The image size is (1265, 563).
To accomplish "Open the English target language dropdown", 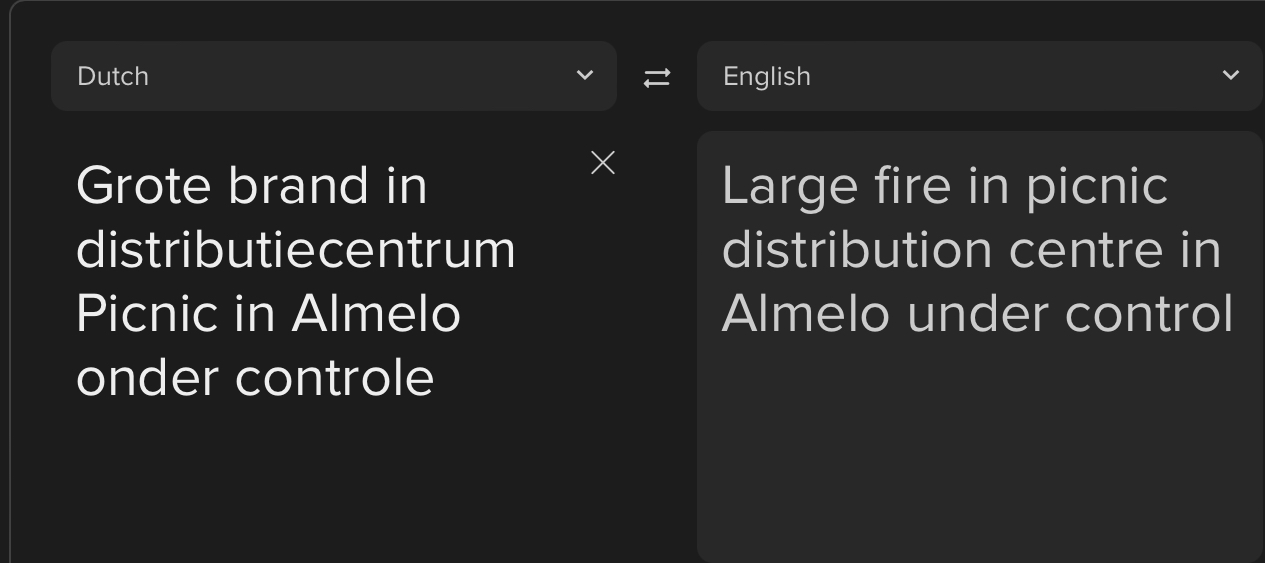I will [980, 76].
